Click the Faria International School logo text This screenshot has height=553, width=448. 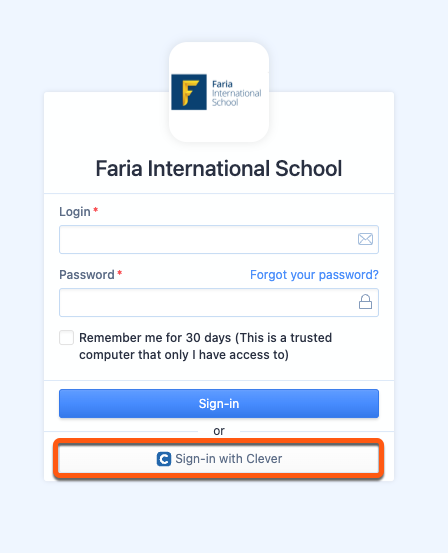236,93
